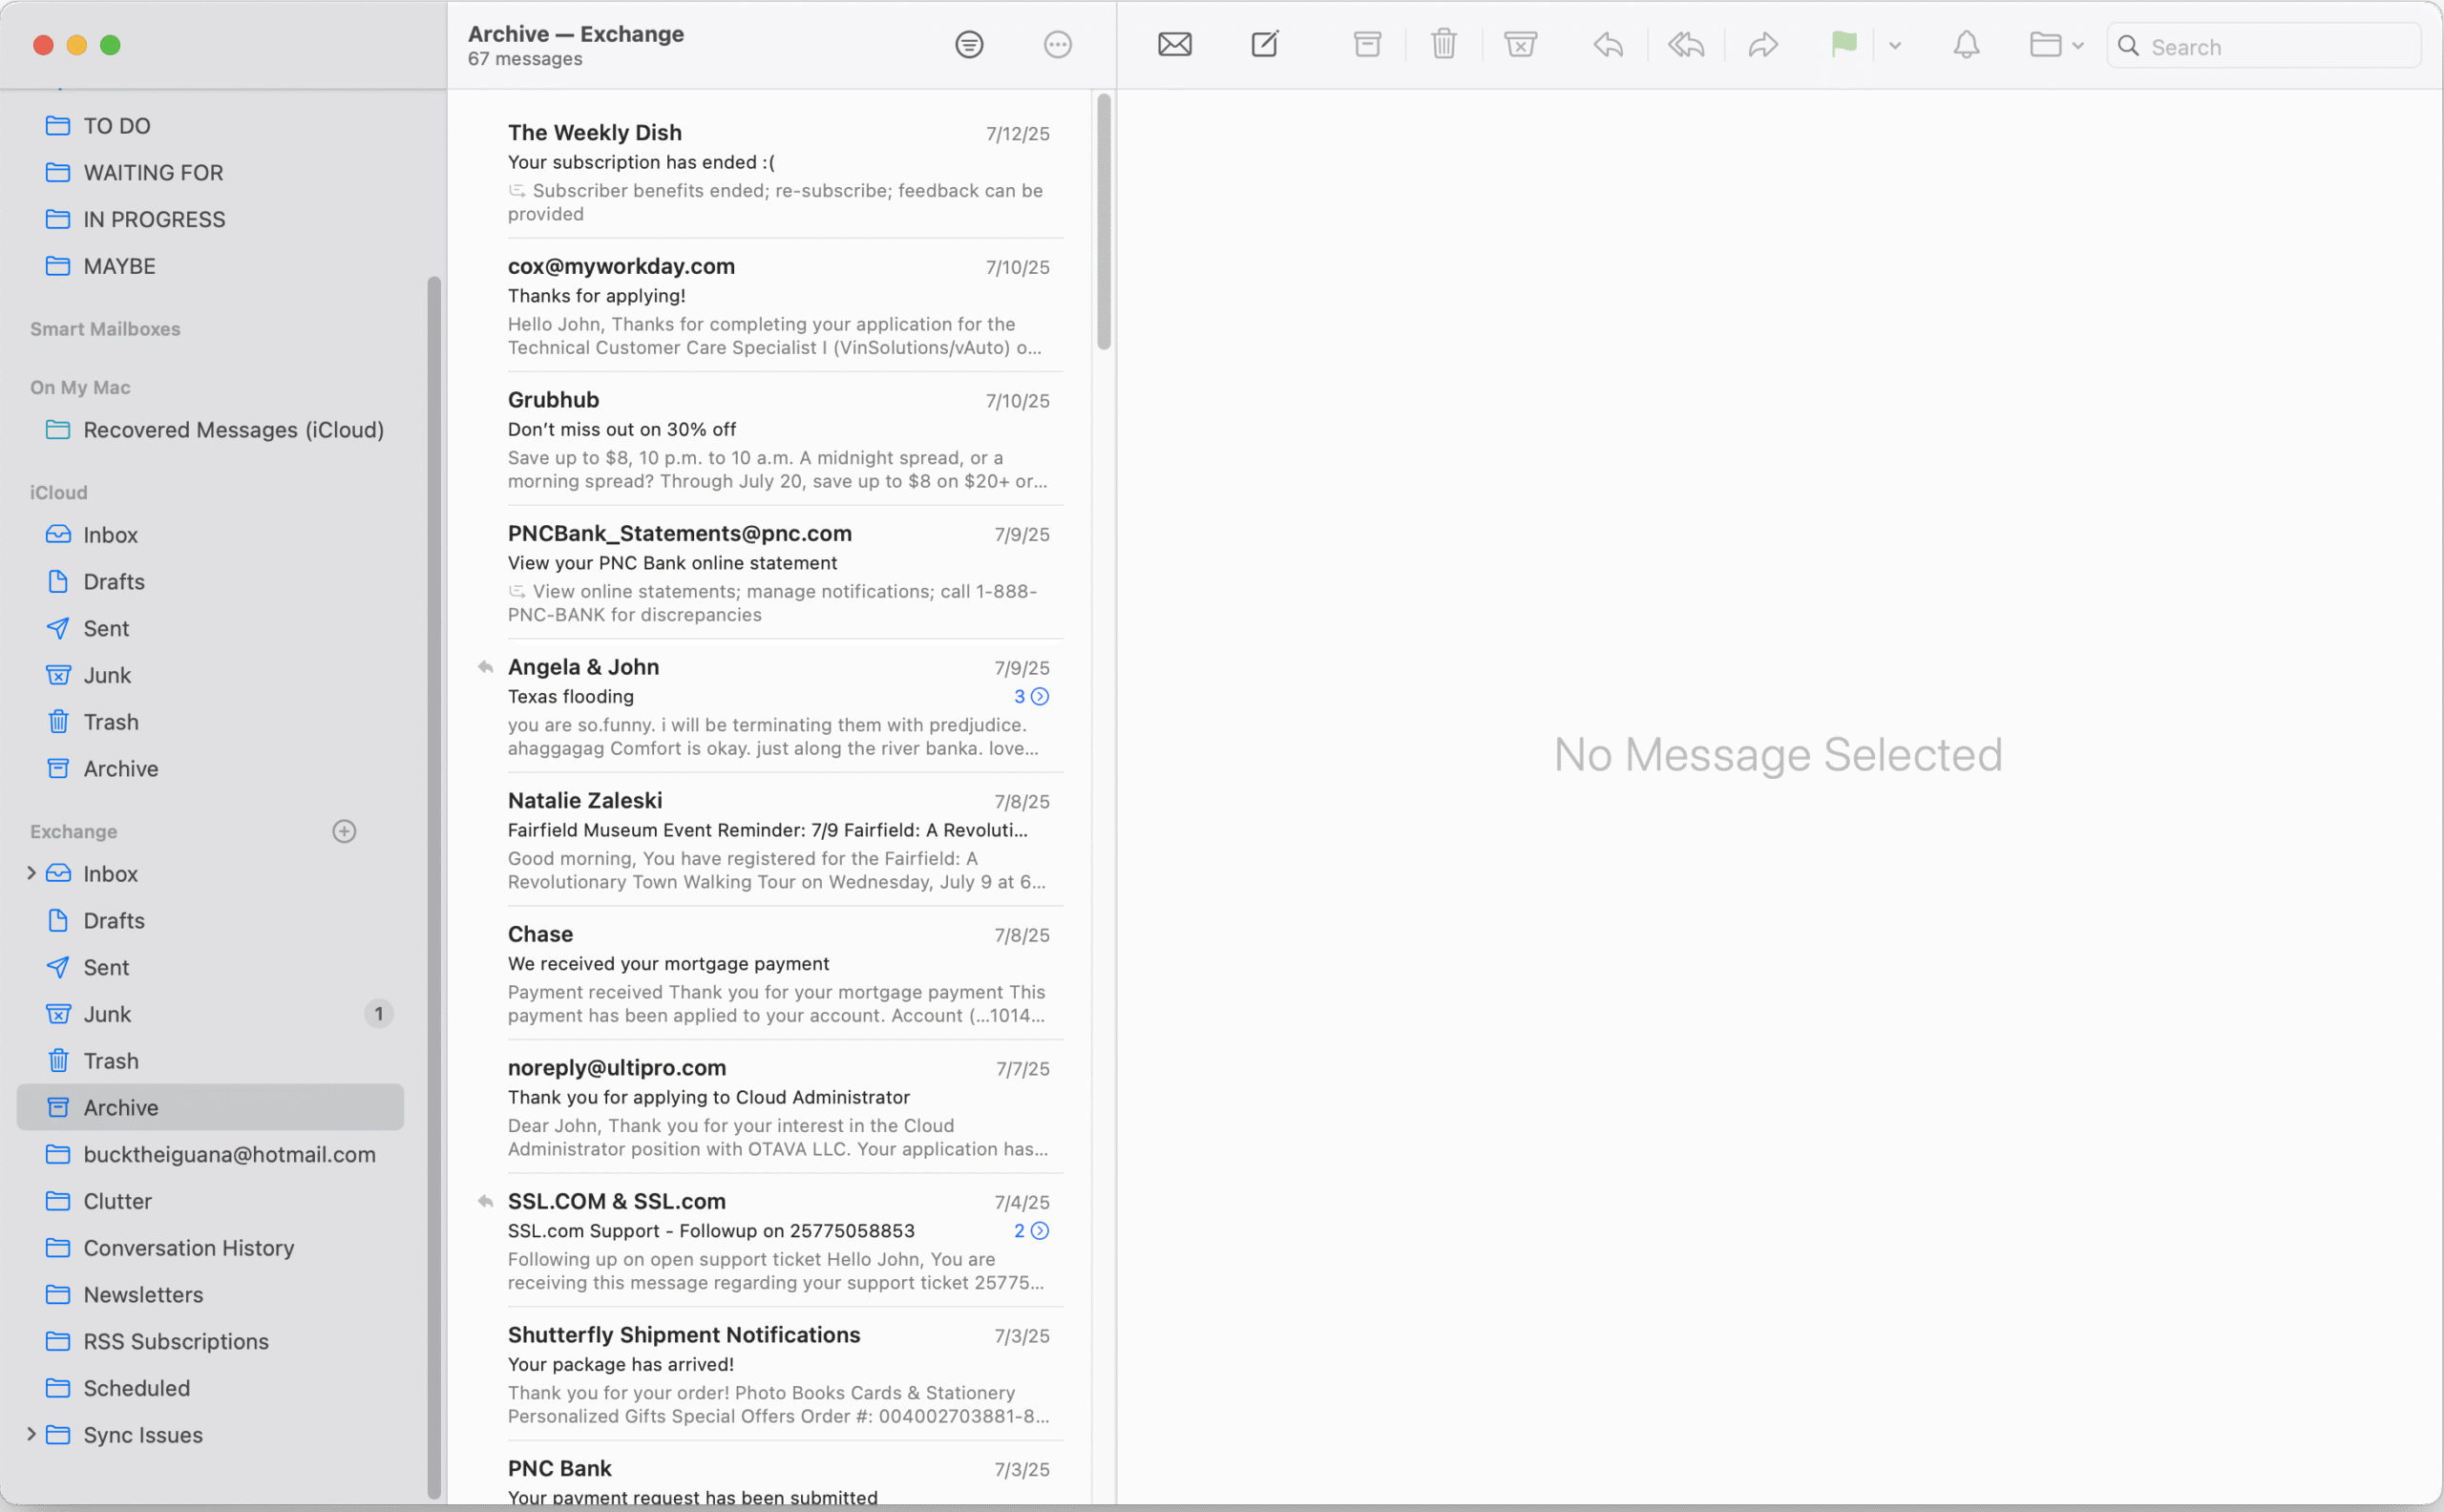
Task: Open the flag color dropdown arrow
Action: (x=1895, y=46)
